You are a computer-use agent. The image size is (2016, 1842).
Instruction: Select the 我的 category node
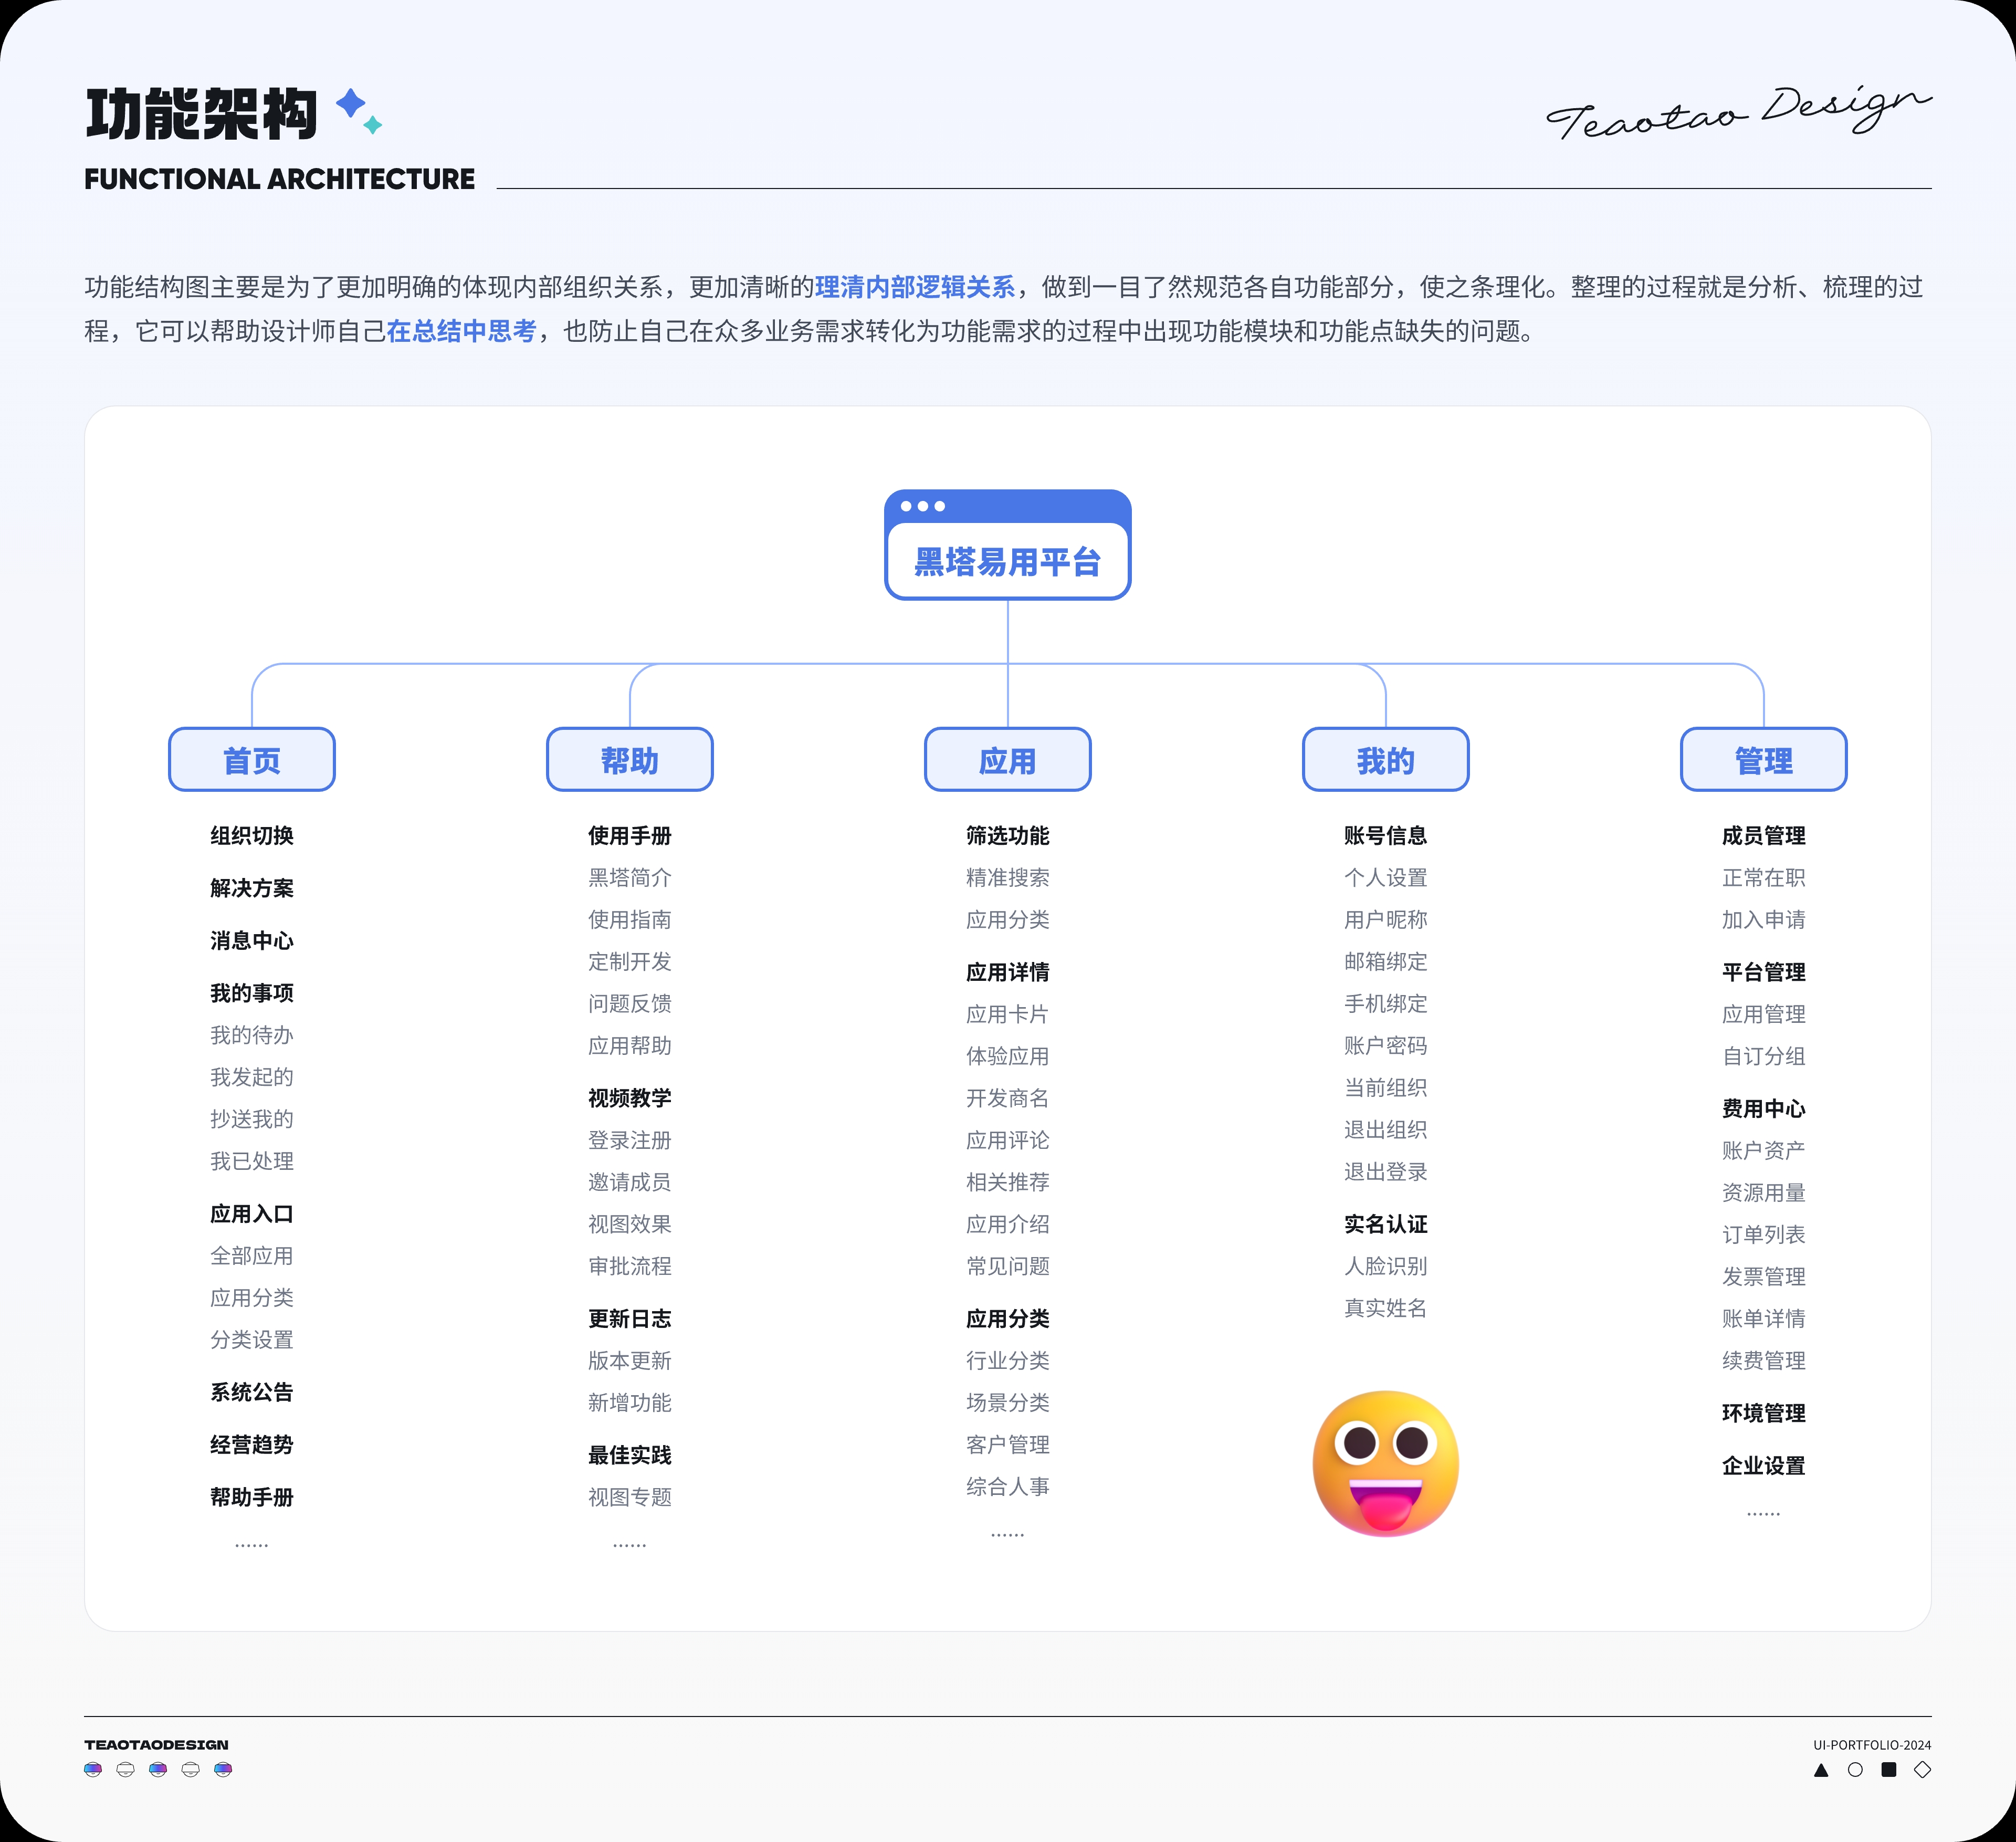pyautogui.click(x=1385, y=760)
